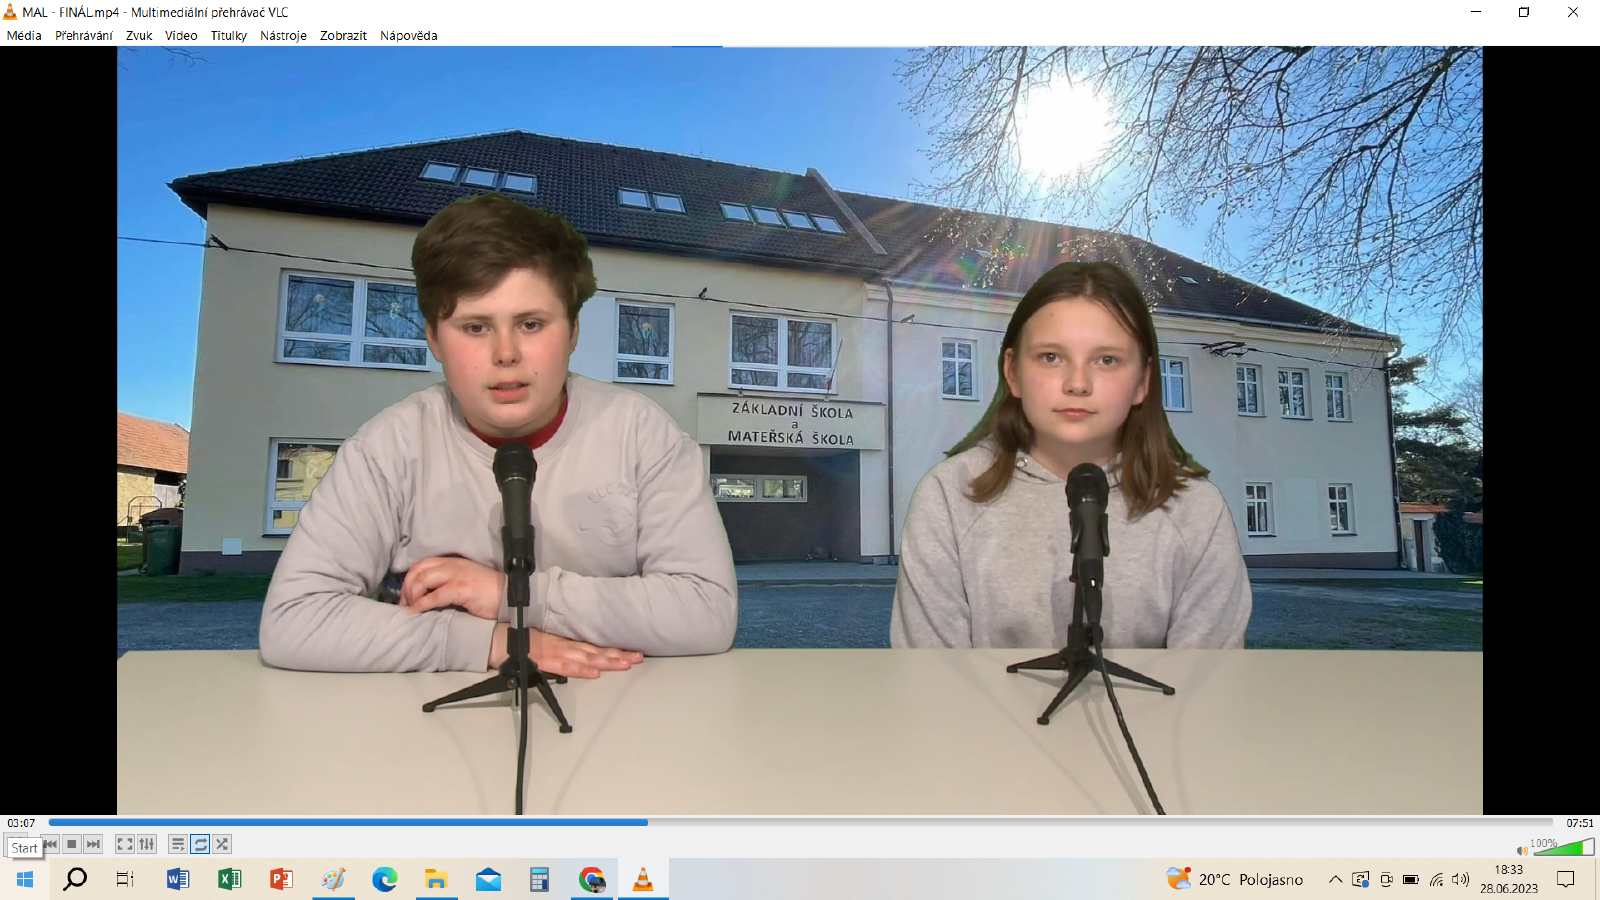Expand the Nástroje menu
Screen dimensions: 1600x900
283,35
